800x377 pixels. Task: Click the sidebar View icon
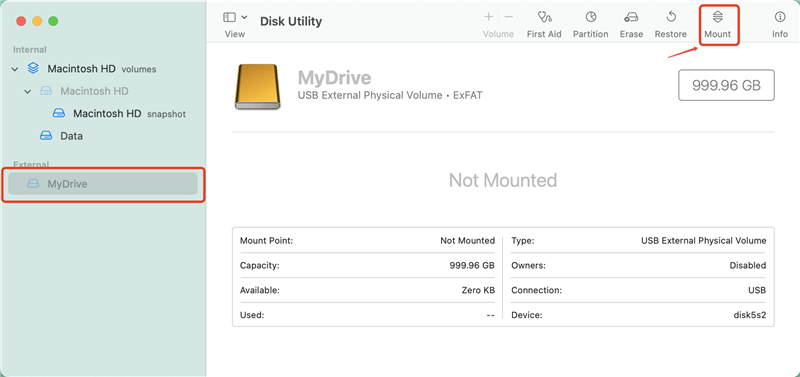click(230, 17)
